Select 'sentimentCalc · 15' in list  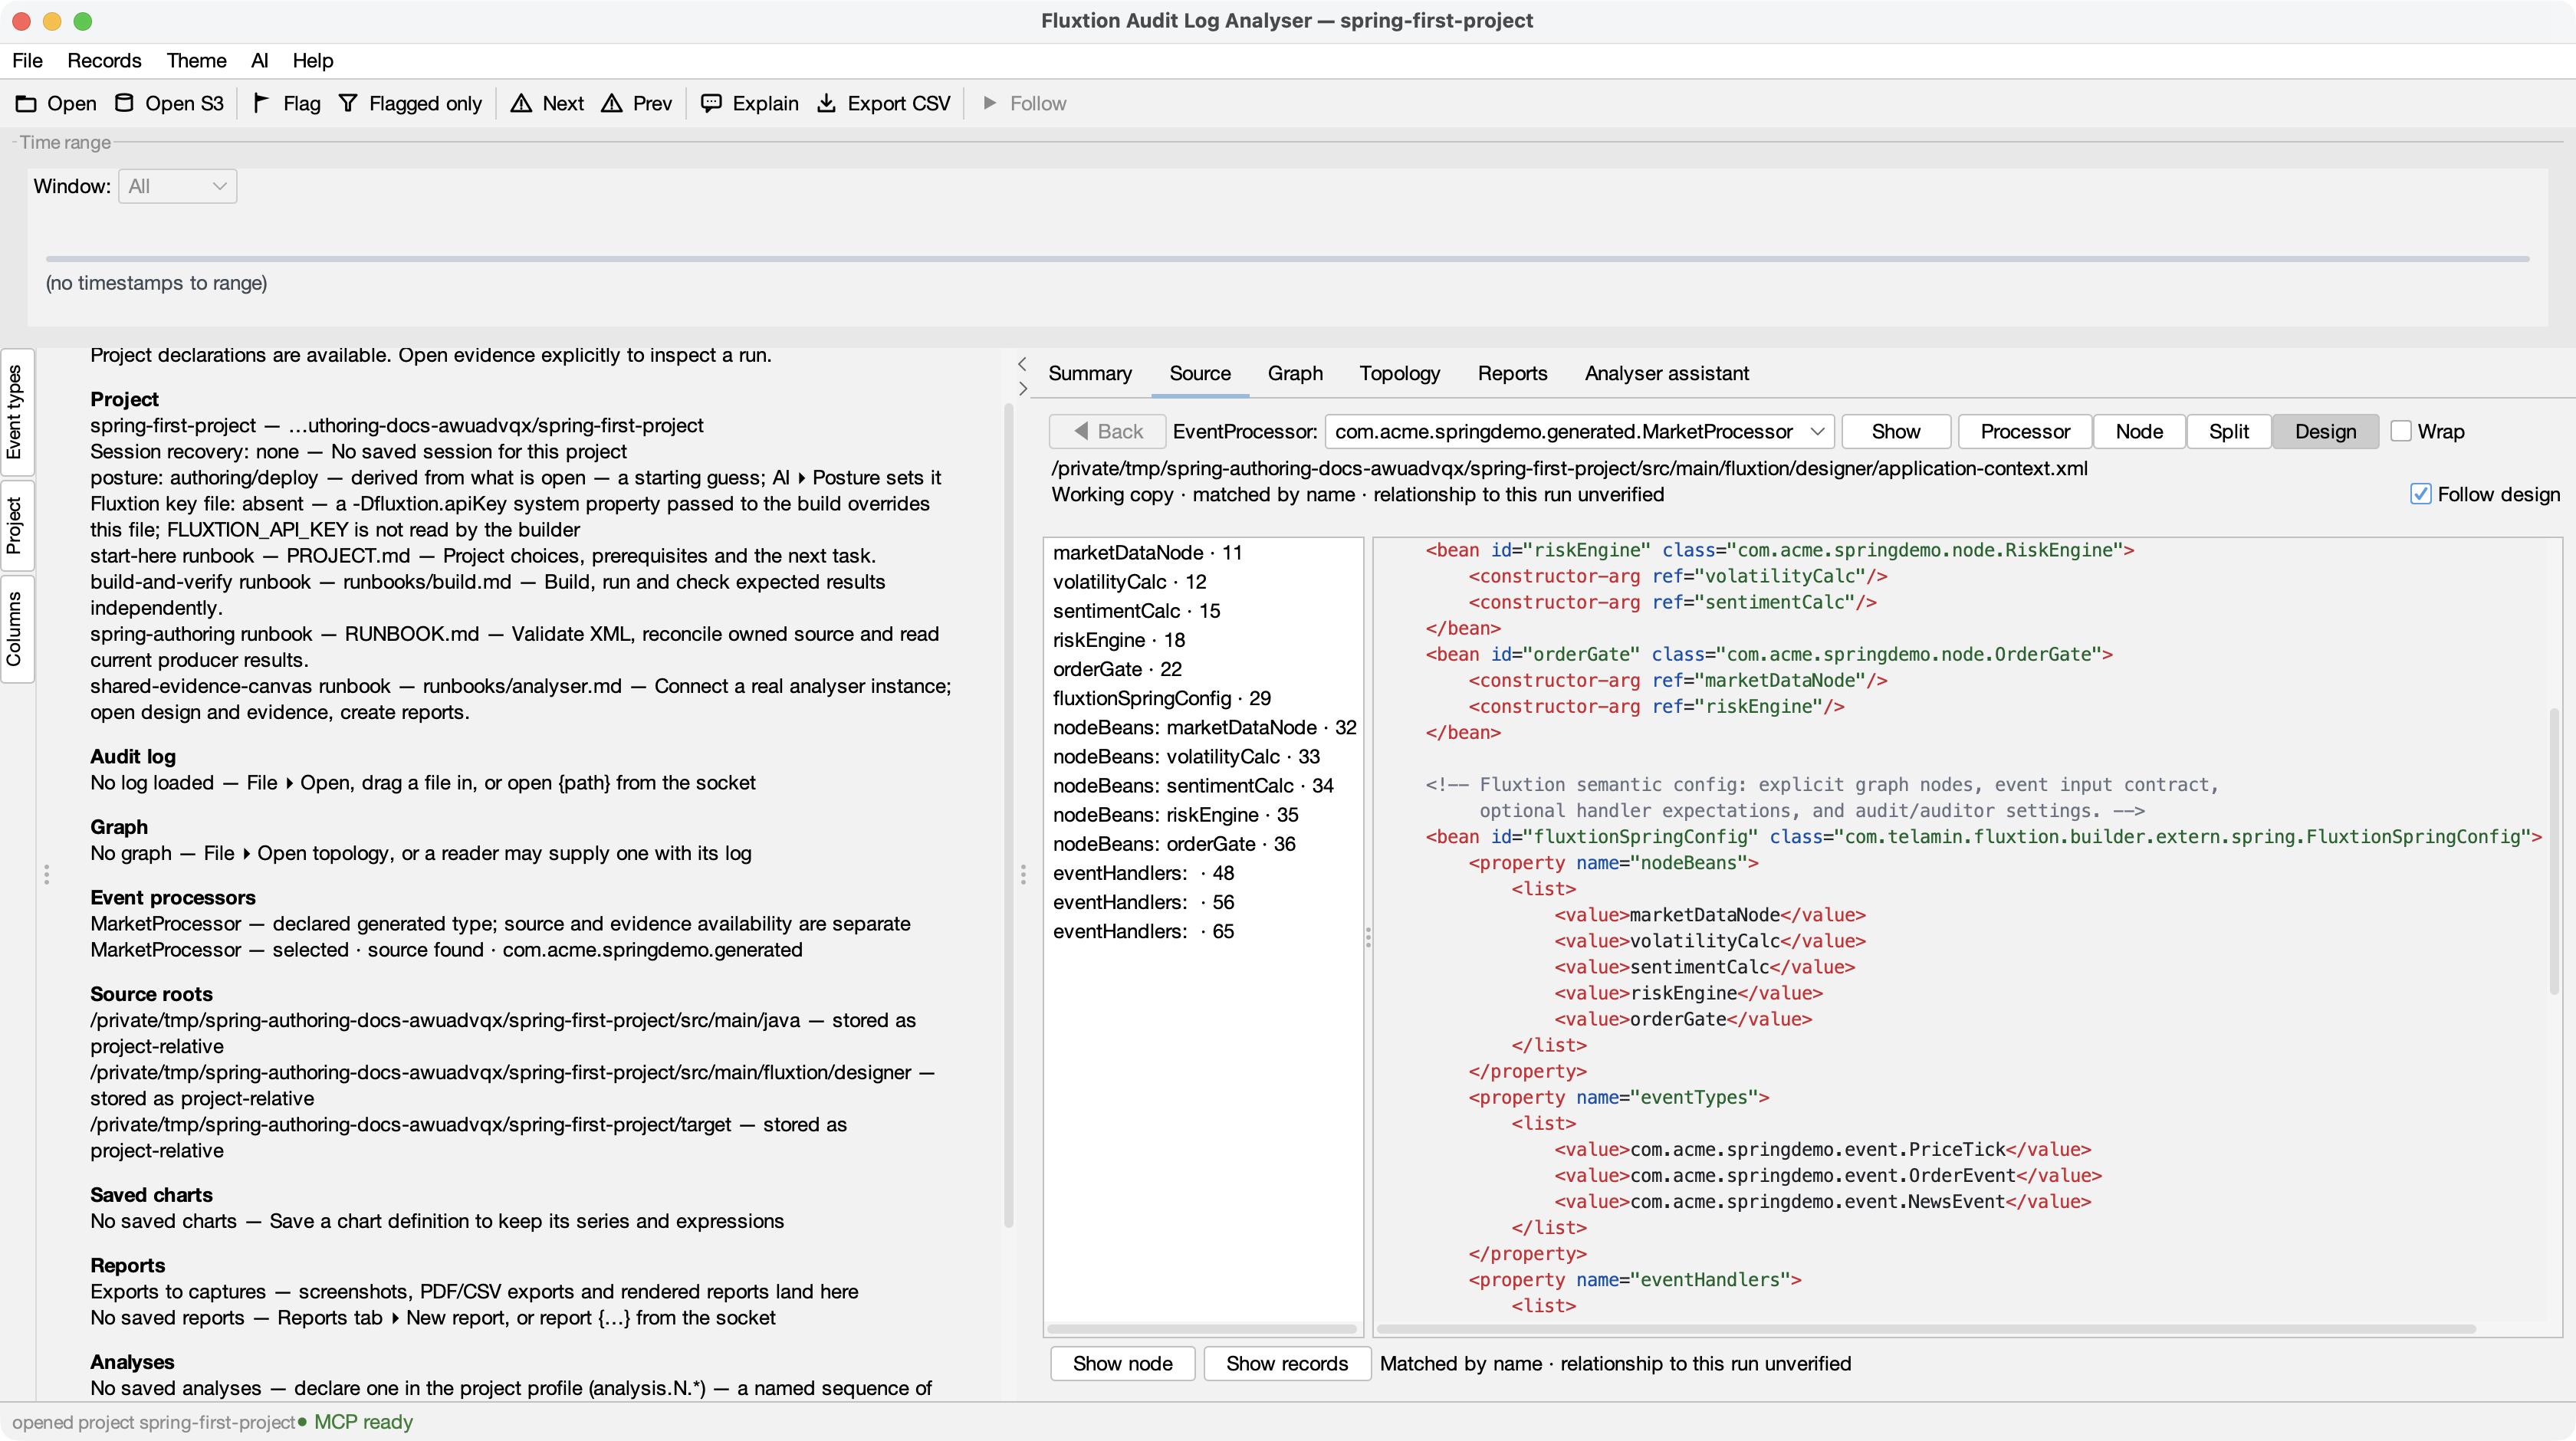tap(1202, 610)
